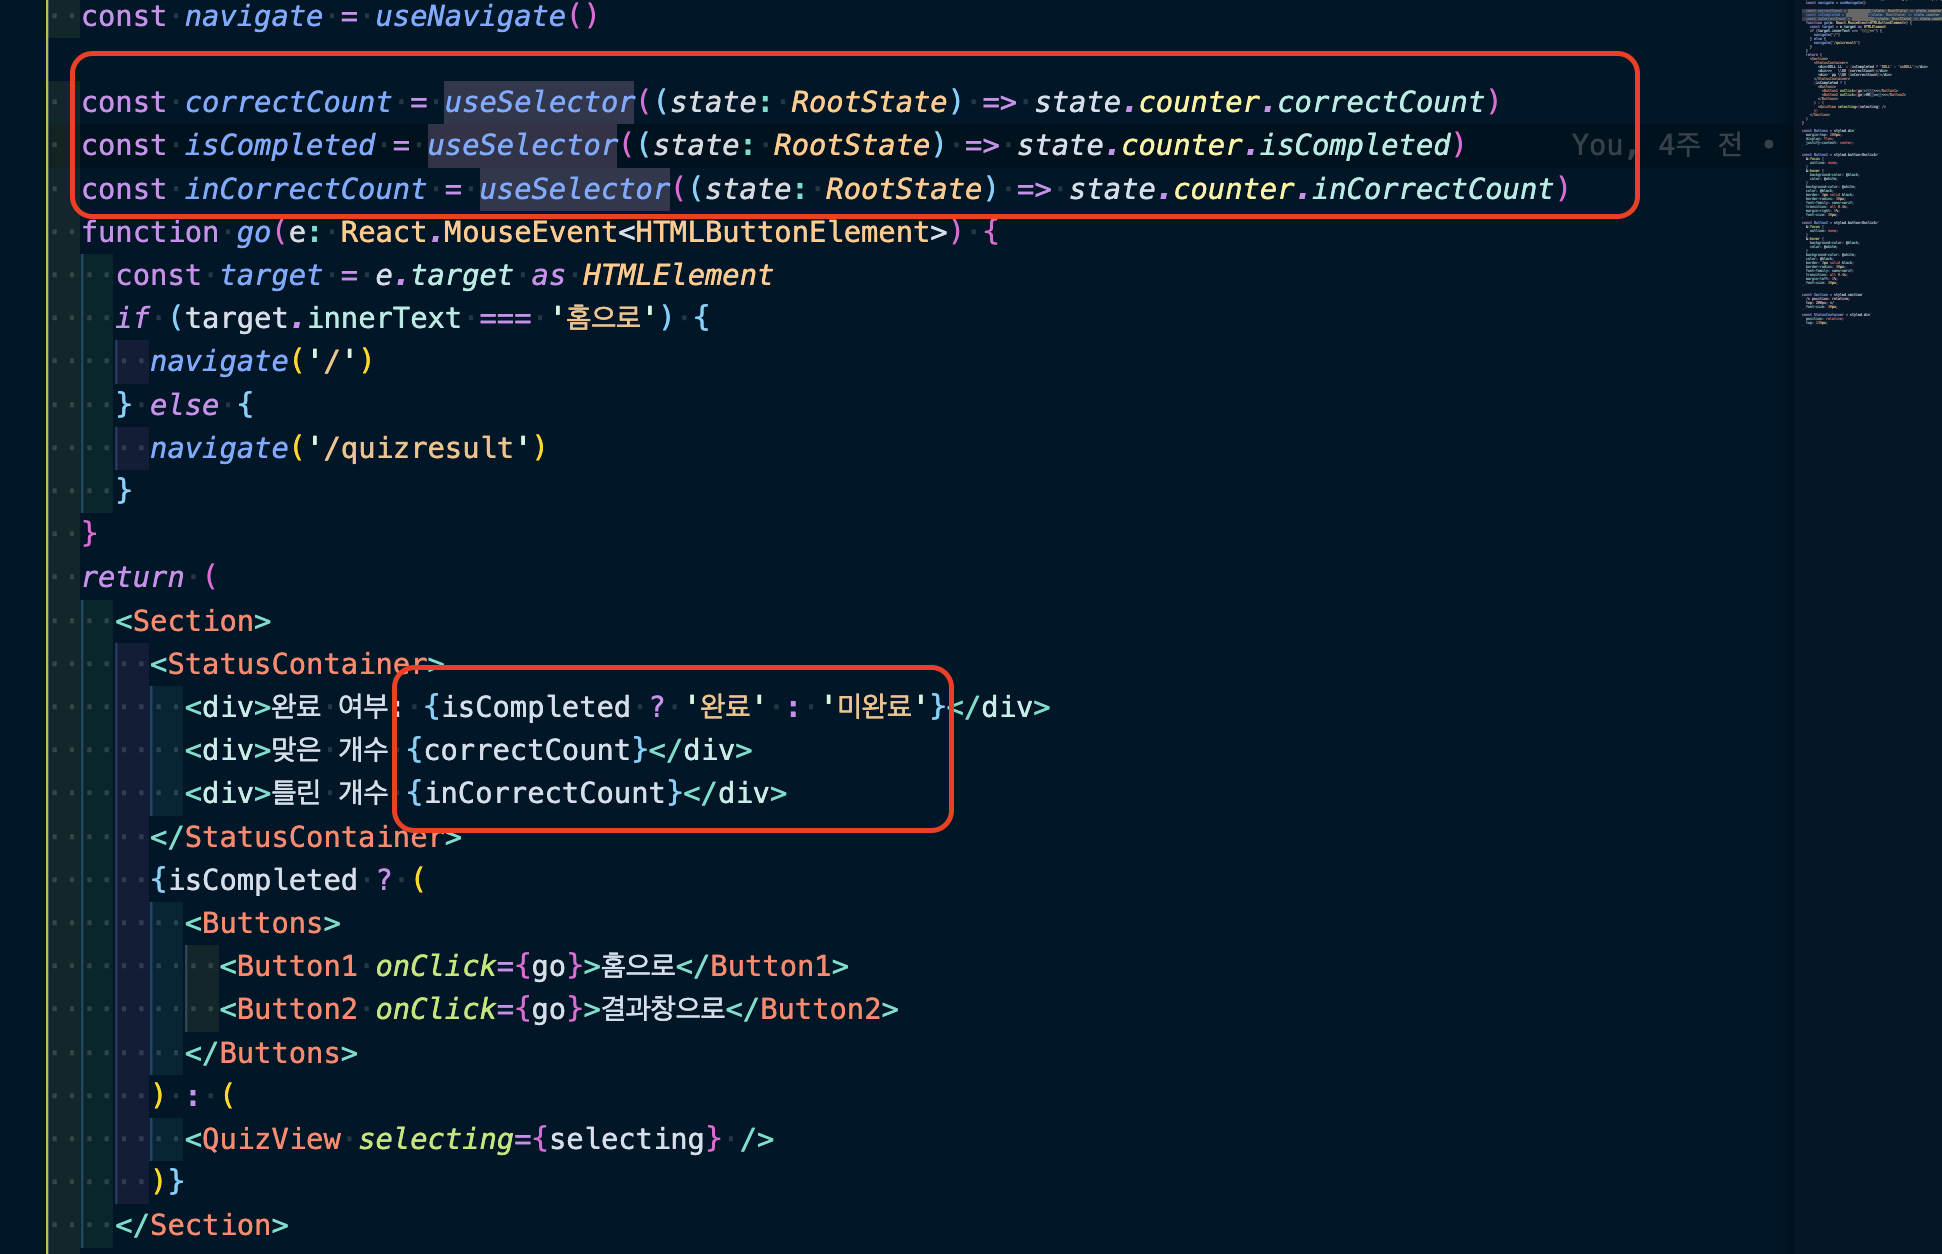Click React.MouseEvent type in function signature
This screenshot has width=1942, height=1254.
tap(478, 233)
